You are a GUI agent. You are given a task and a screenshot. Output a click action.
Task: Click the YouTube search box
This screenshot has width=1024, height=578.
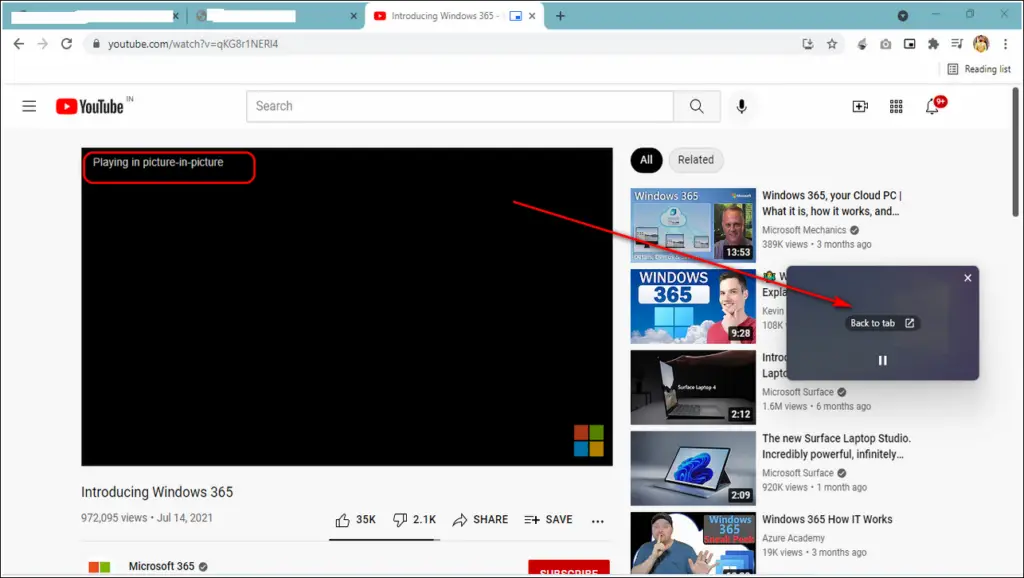pos(460,106)
